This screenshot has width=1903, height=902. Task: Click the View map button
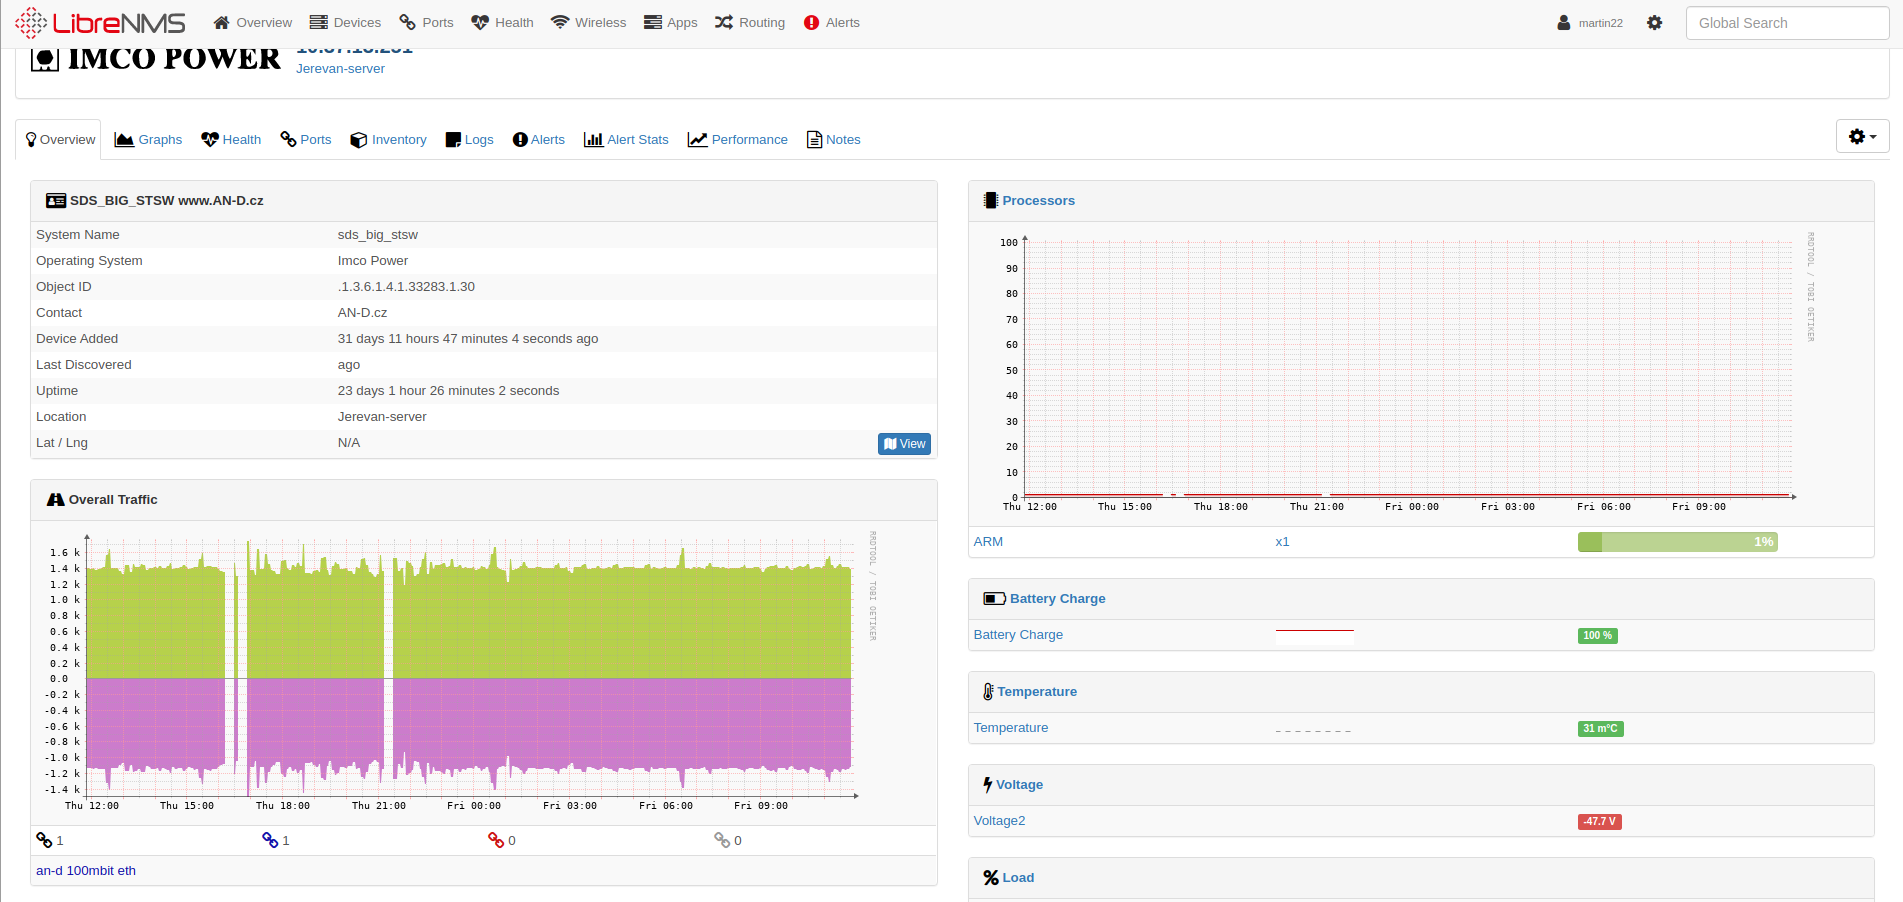point(904,444)
